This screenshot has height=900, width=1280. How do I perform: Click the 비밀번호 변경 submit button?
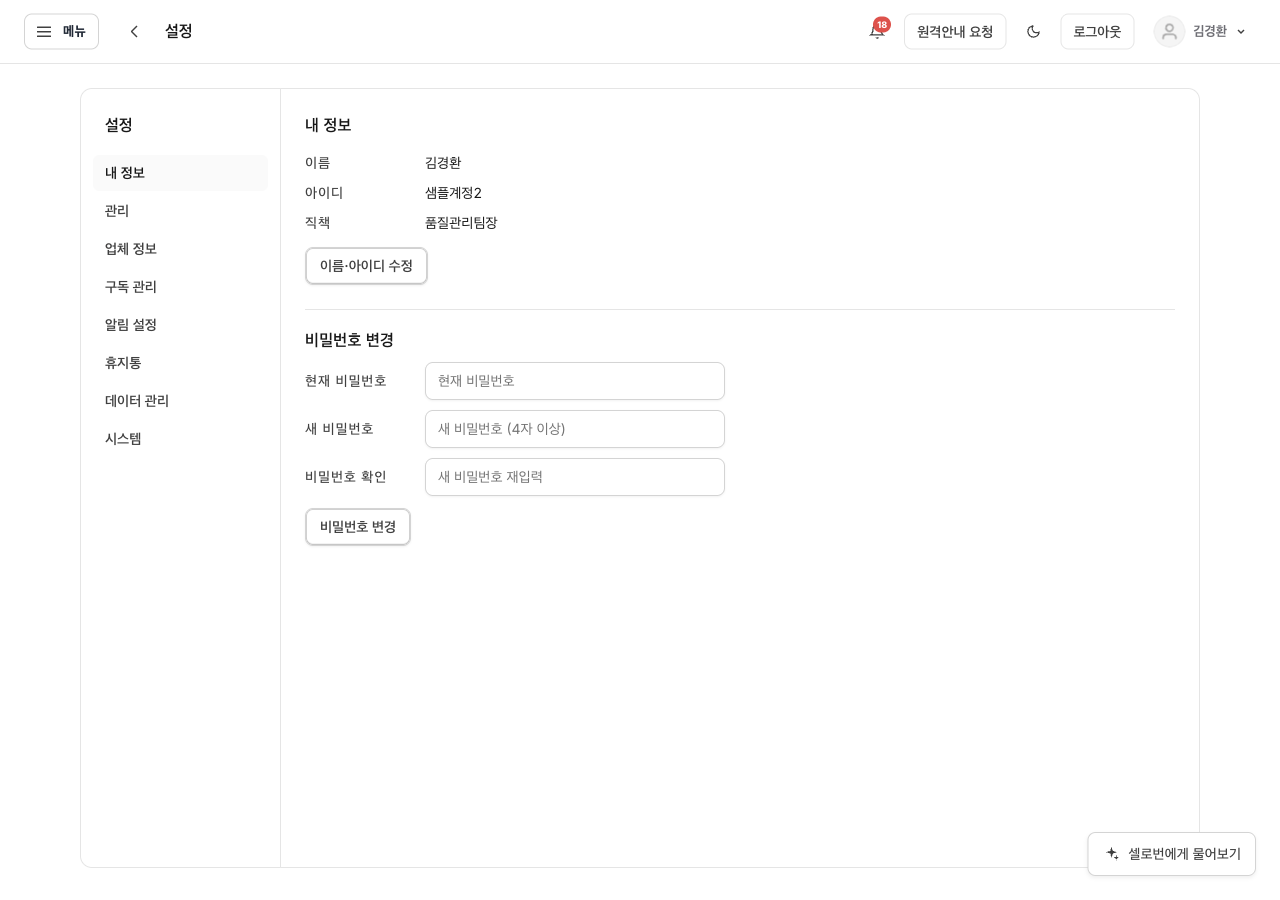358,527
